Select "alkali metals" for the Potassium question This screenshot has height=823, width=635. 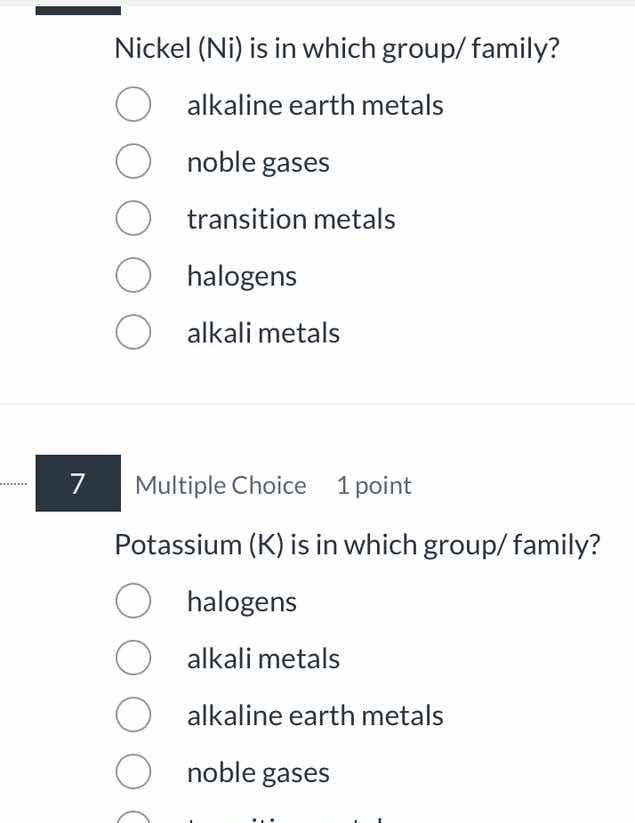click(x=132, y=658)
